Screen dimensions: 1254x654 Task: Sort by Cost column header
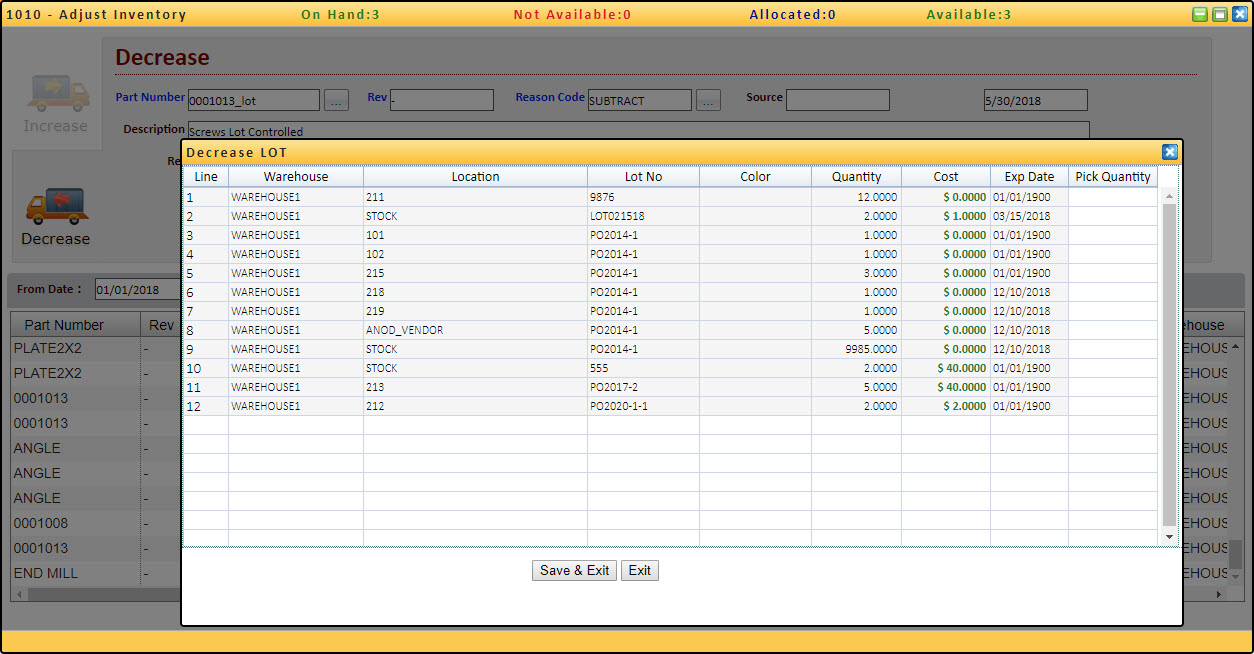tap(946, 176)
